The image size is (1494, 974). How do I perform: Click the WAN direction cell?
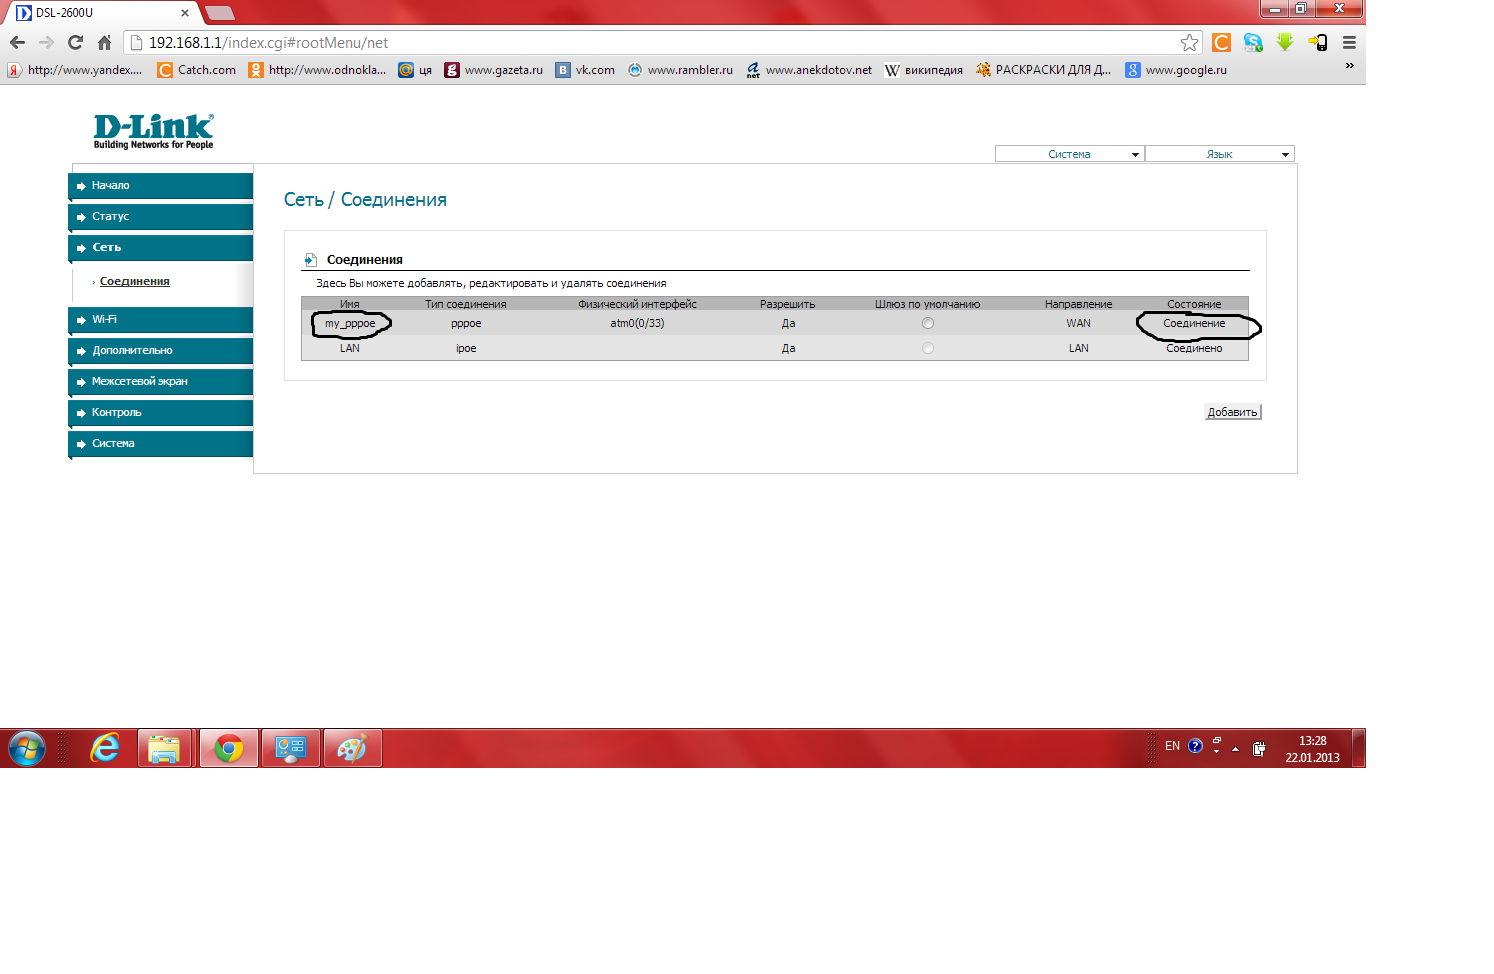tap(1078, 323)
